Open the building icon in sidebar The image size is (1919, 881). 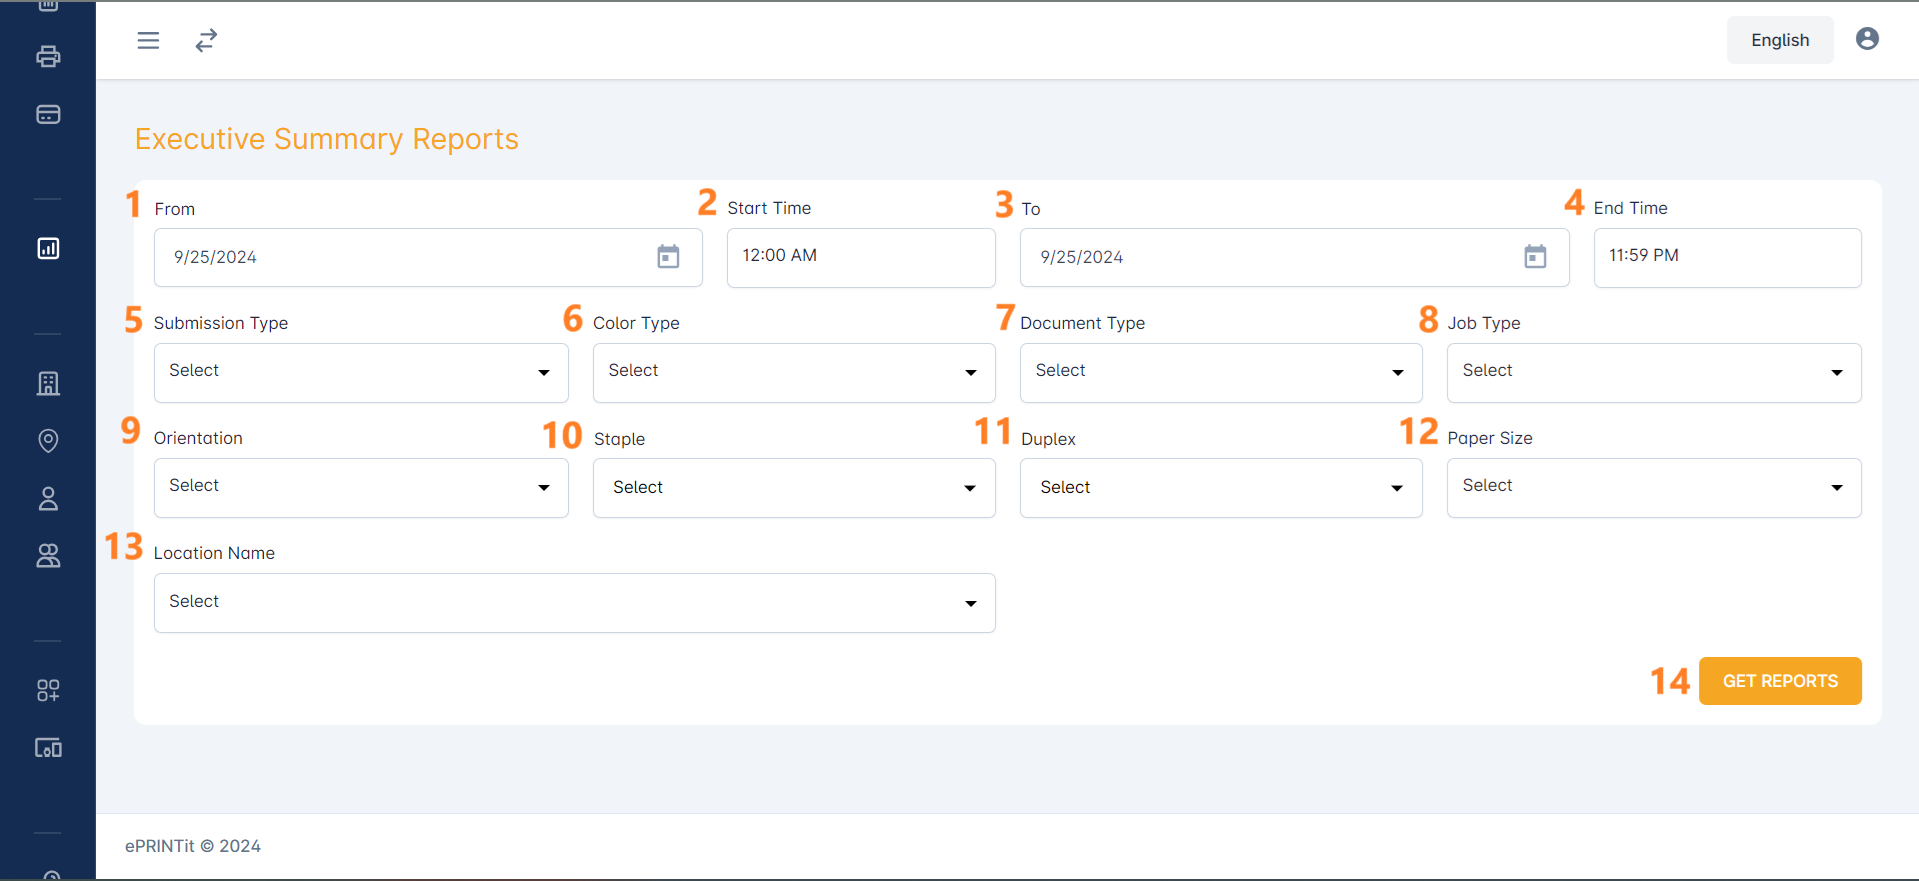(48, 383)
